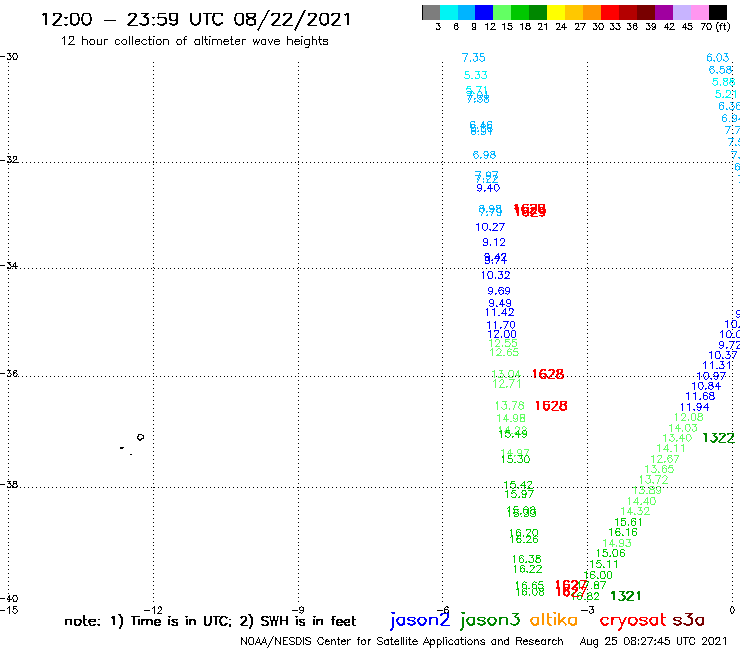Click the wave height value 15.97
The width and height of the screenshot is (740, 650).
(x=519, y=494)
